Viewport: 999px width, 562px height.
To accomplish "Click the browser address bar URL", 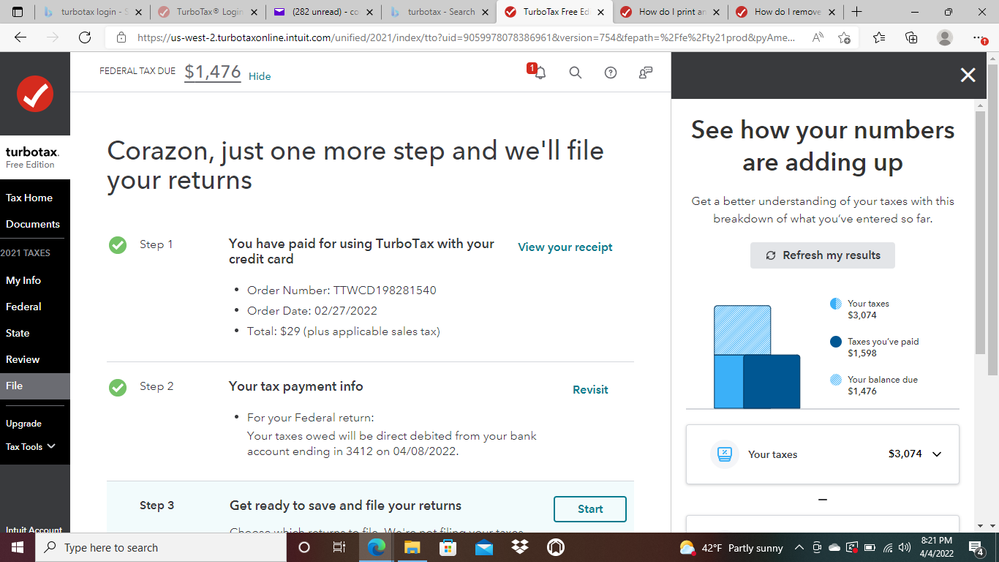I will coord(466,38).
